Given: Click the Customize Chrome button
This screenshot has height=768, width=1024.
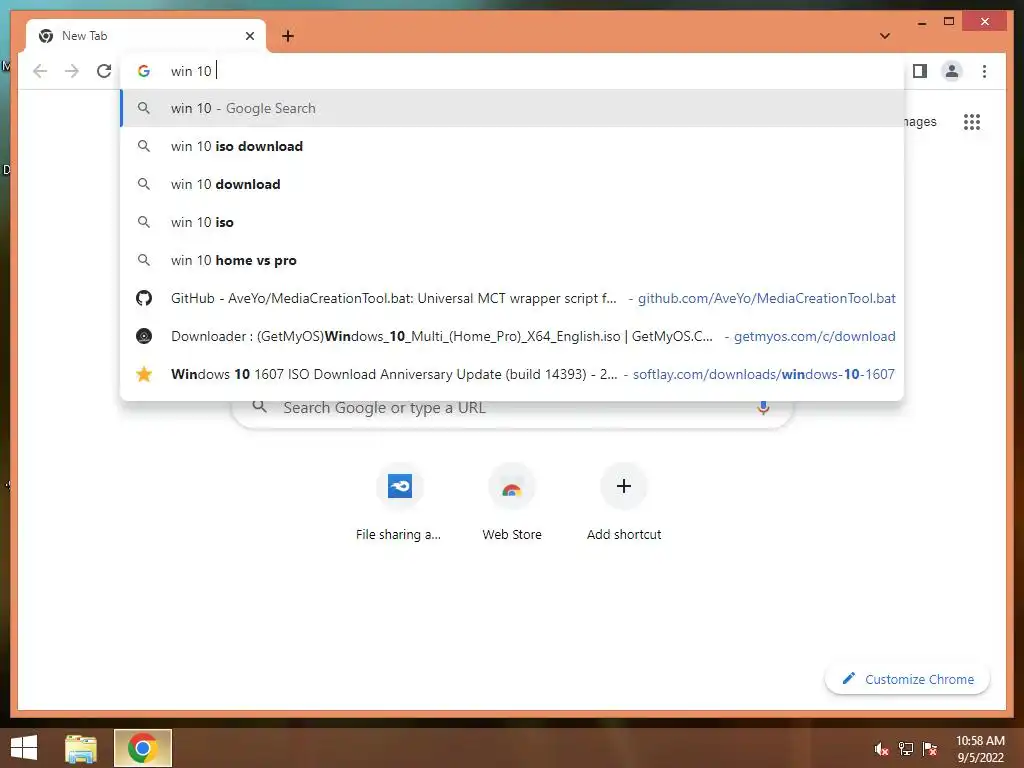Looking at the screenshot, I should tap(907, 679).
